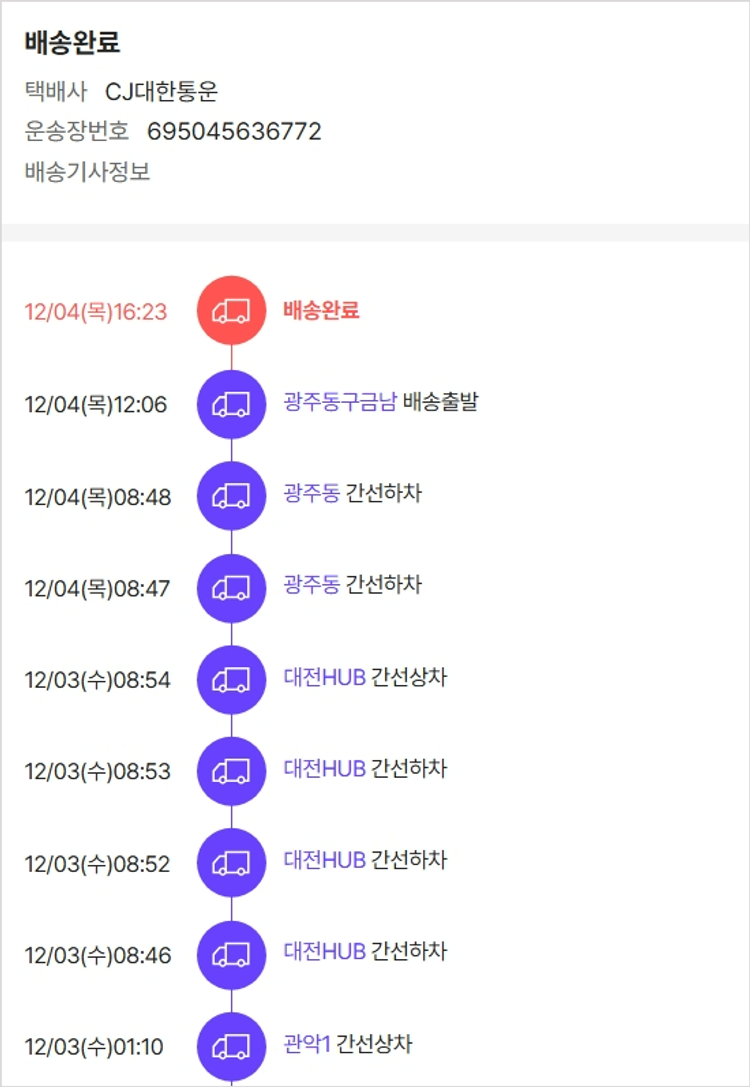Click the truck icon next to 광주동구금남 배송출발
Image resolution: width=750 pixels, height=1087 pixels.
coord(231,404)
